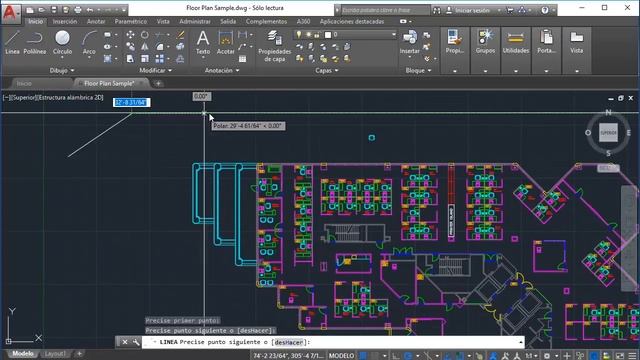This screenshot has height=360, width=640.
Task: Click the layer color swatch beside 0
Action: tap(327, 35)
